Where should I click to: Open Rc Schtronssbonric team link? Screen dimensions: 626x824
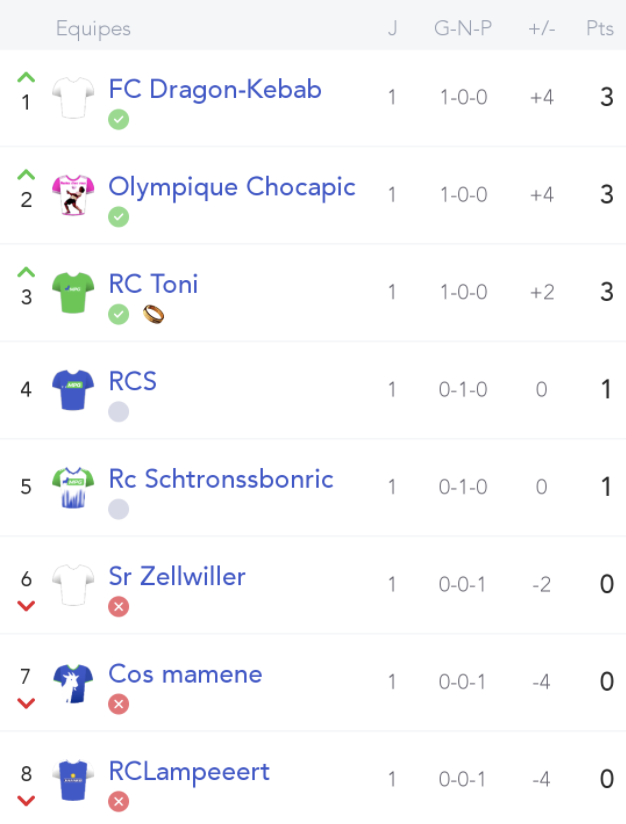coord(221,479)
